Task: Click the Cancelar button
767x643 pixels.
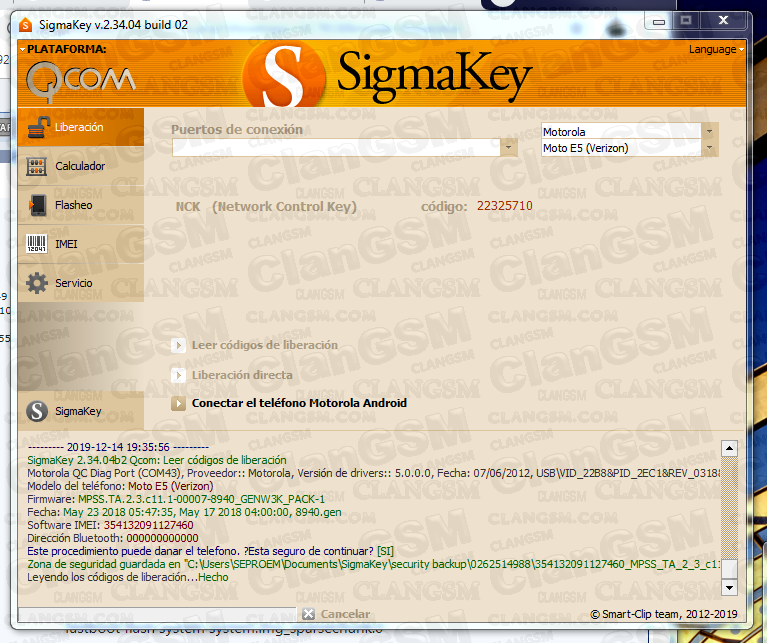Action: [x=345, y=614]
